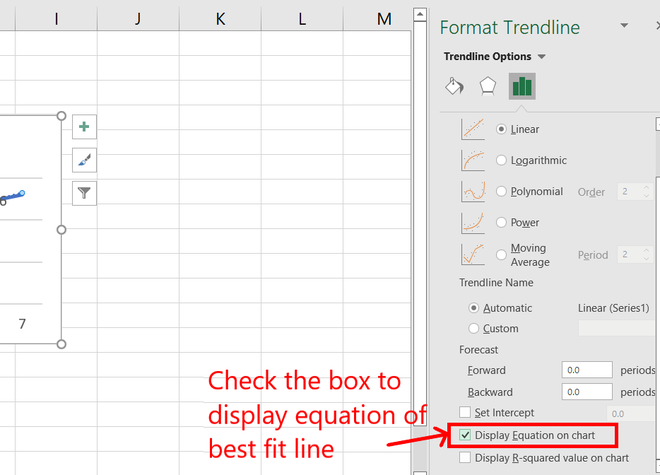Image resolution: width=660 pixels, height=475 pixels.
Task: Click the Power trendline preview icon
Action: (x=473, y=222)
